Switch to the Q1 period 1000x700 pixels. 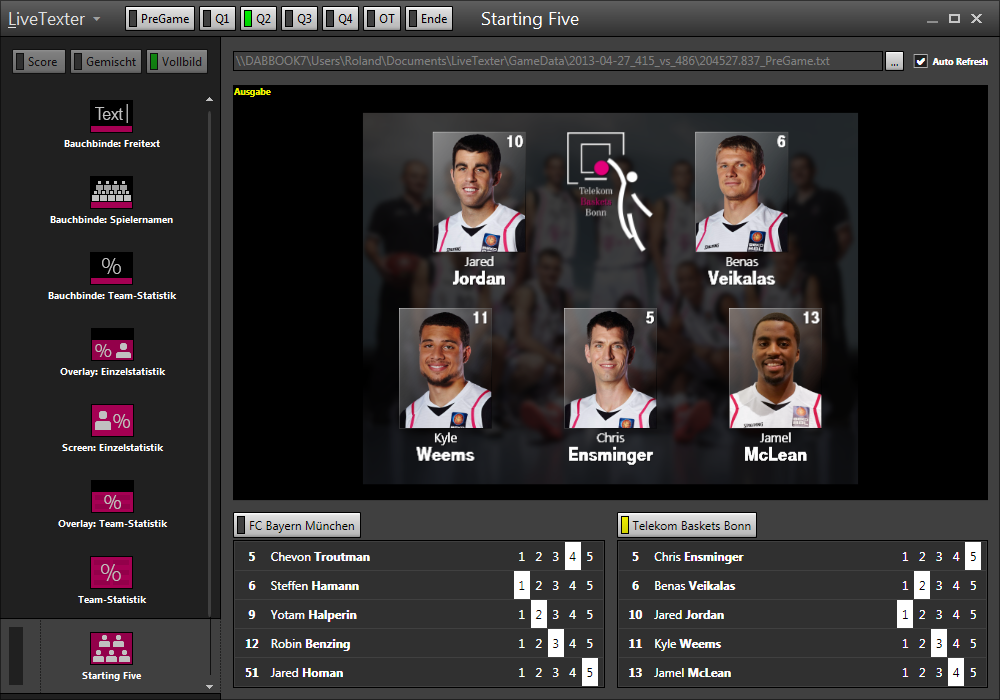click(217, 18)
